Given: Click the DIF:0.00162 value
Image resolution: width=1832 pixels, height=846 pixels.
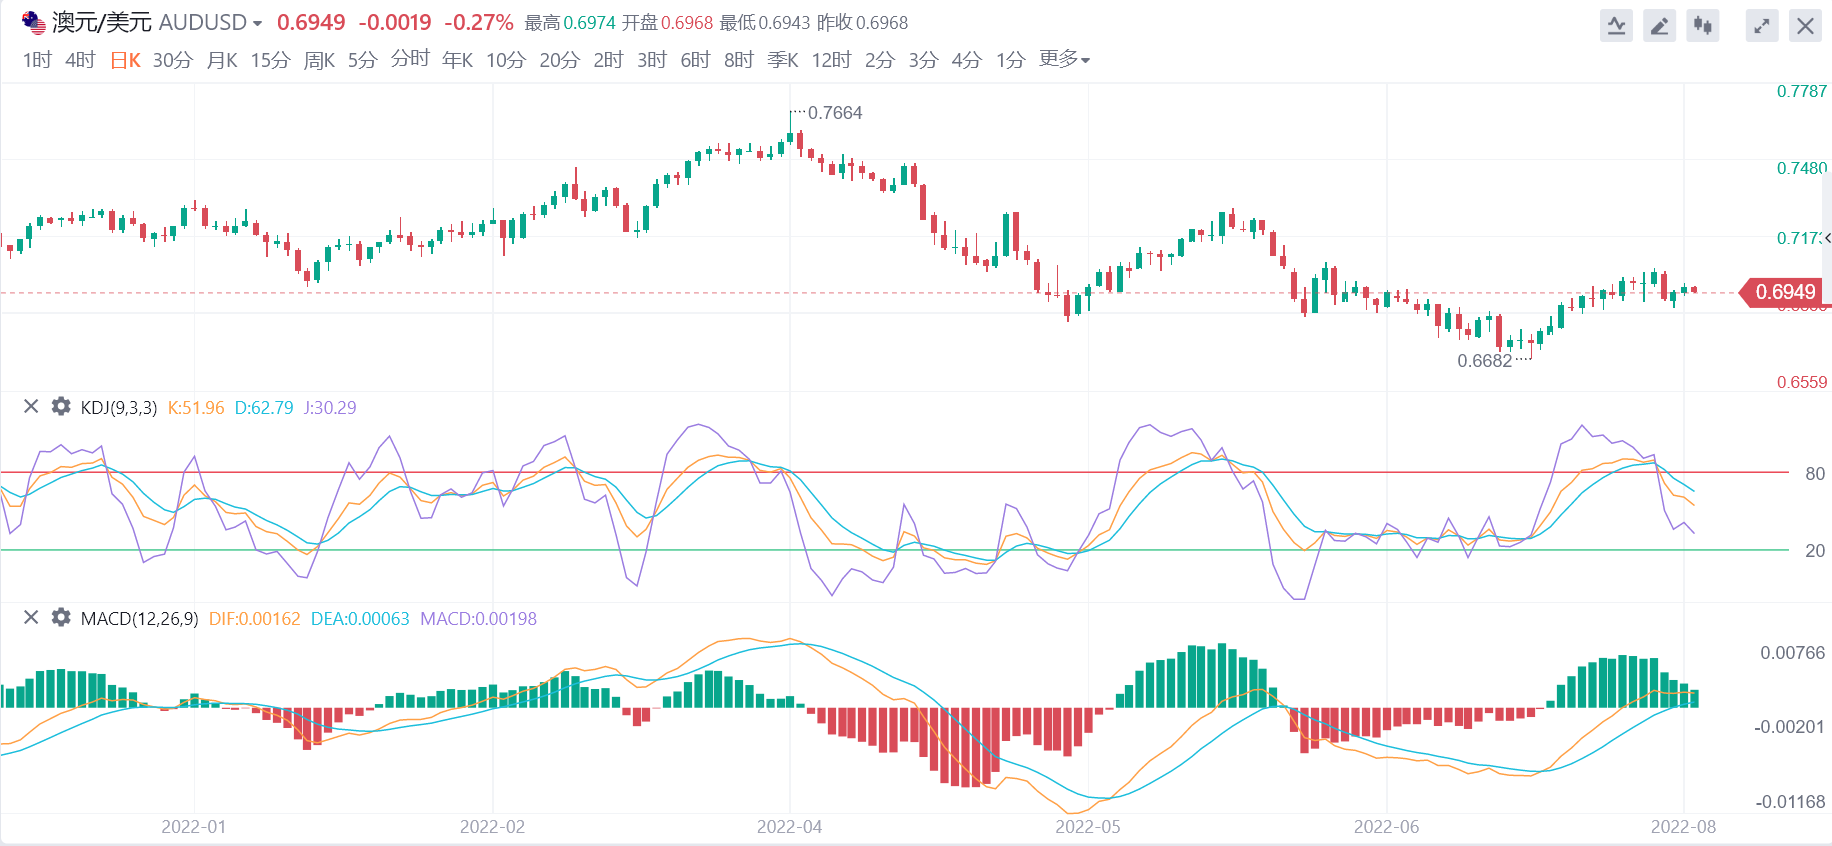Looking at the screenshot, I should coord(254,618).
